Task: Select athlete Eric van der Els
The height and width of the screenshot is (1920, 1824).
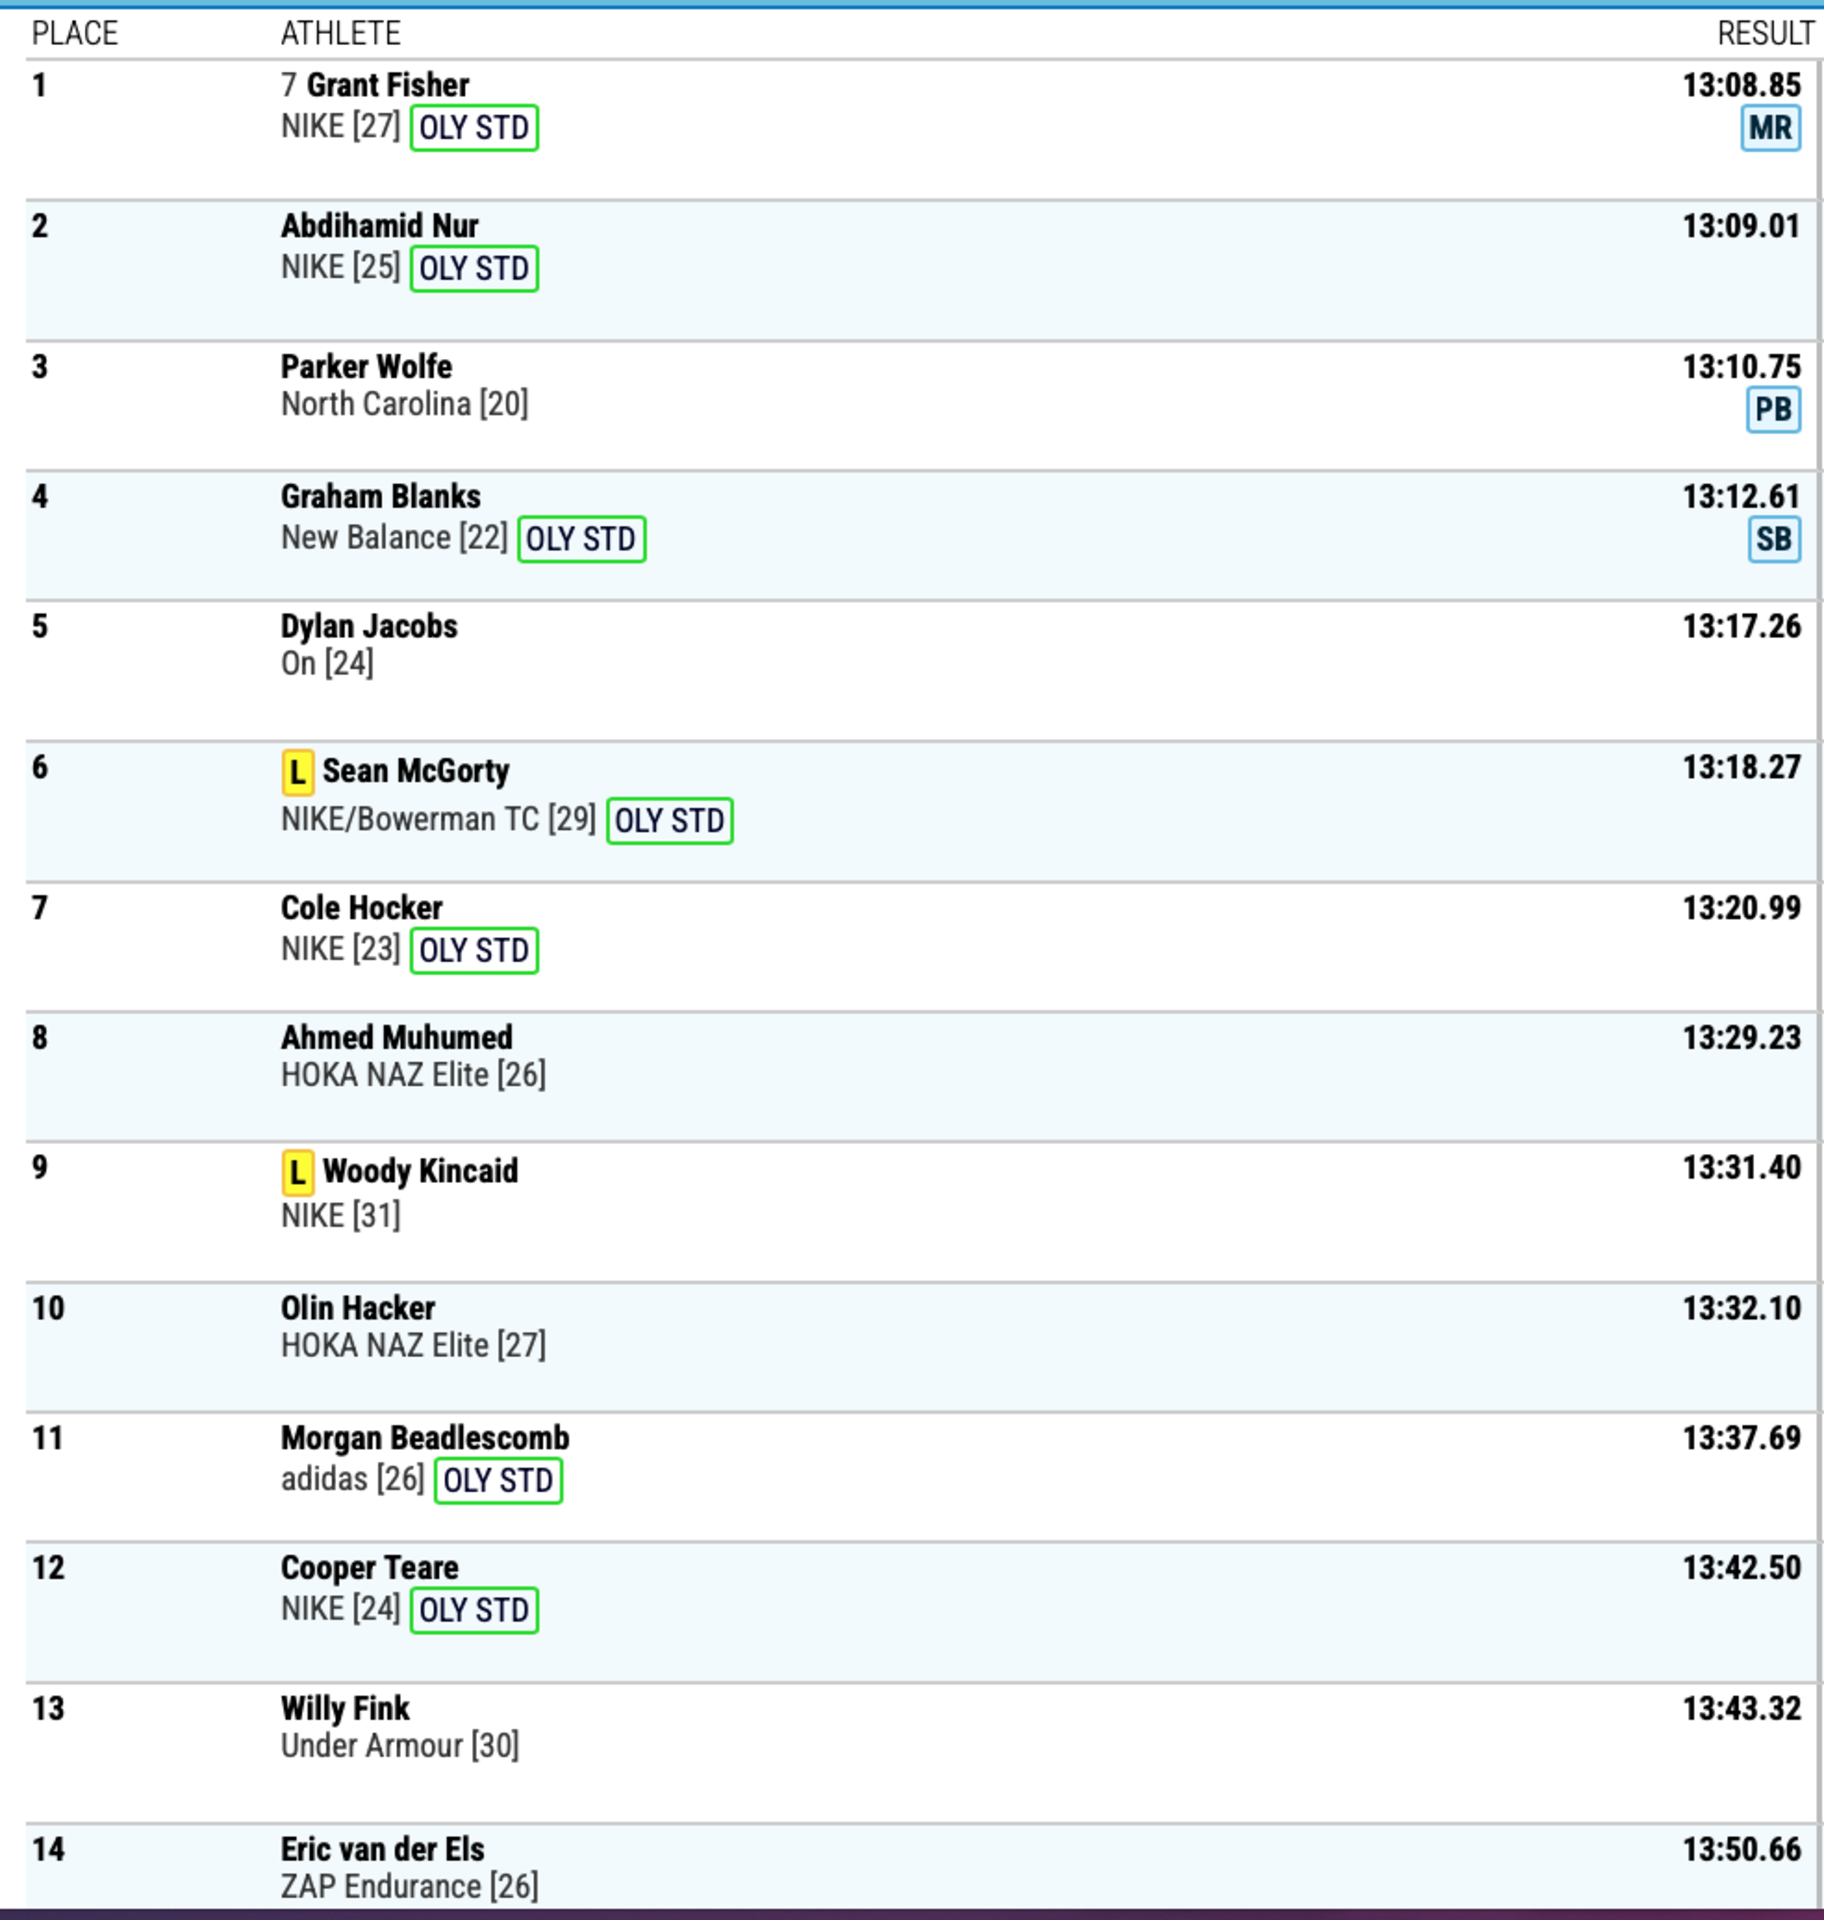Action: (382, 1849)
